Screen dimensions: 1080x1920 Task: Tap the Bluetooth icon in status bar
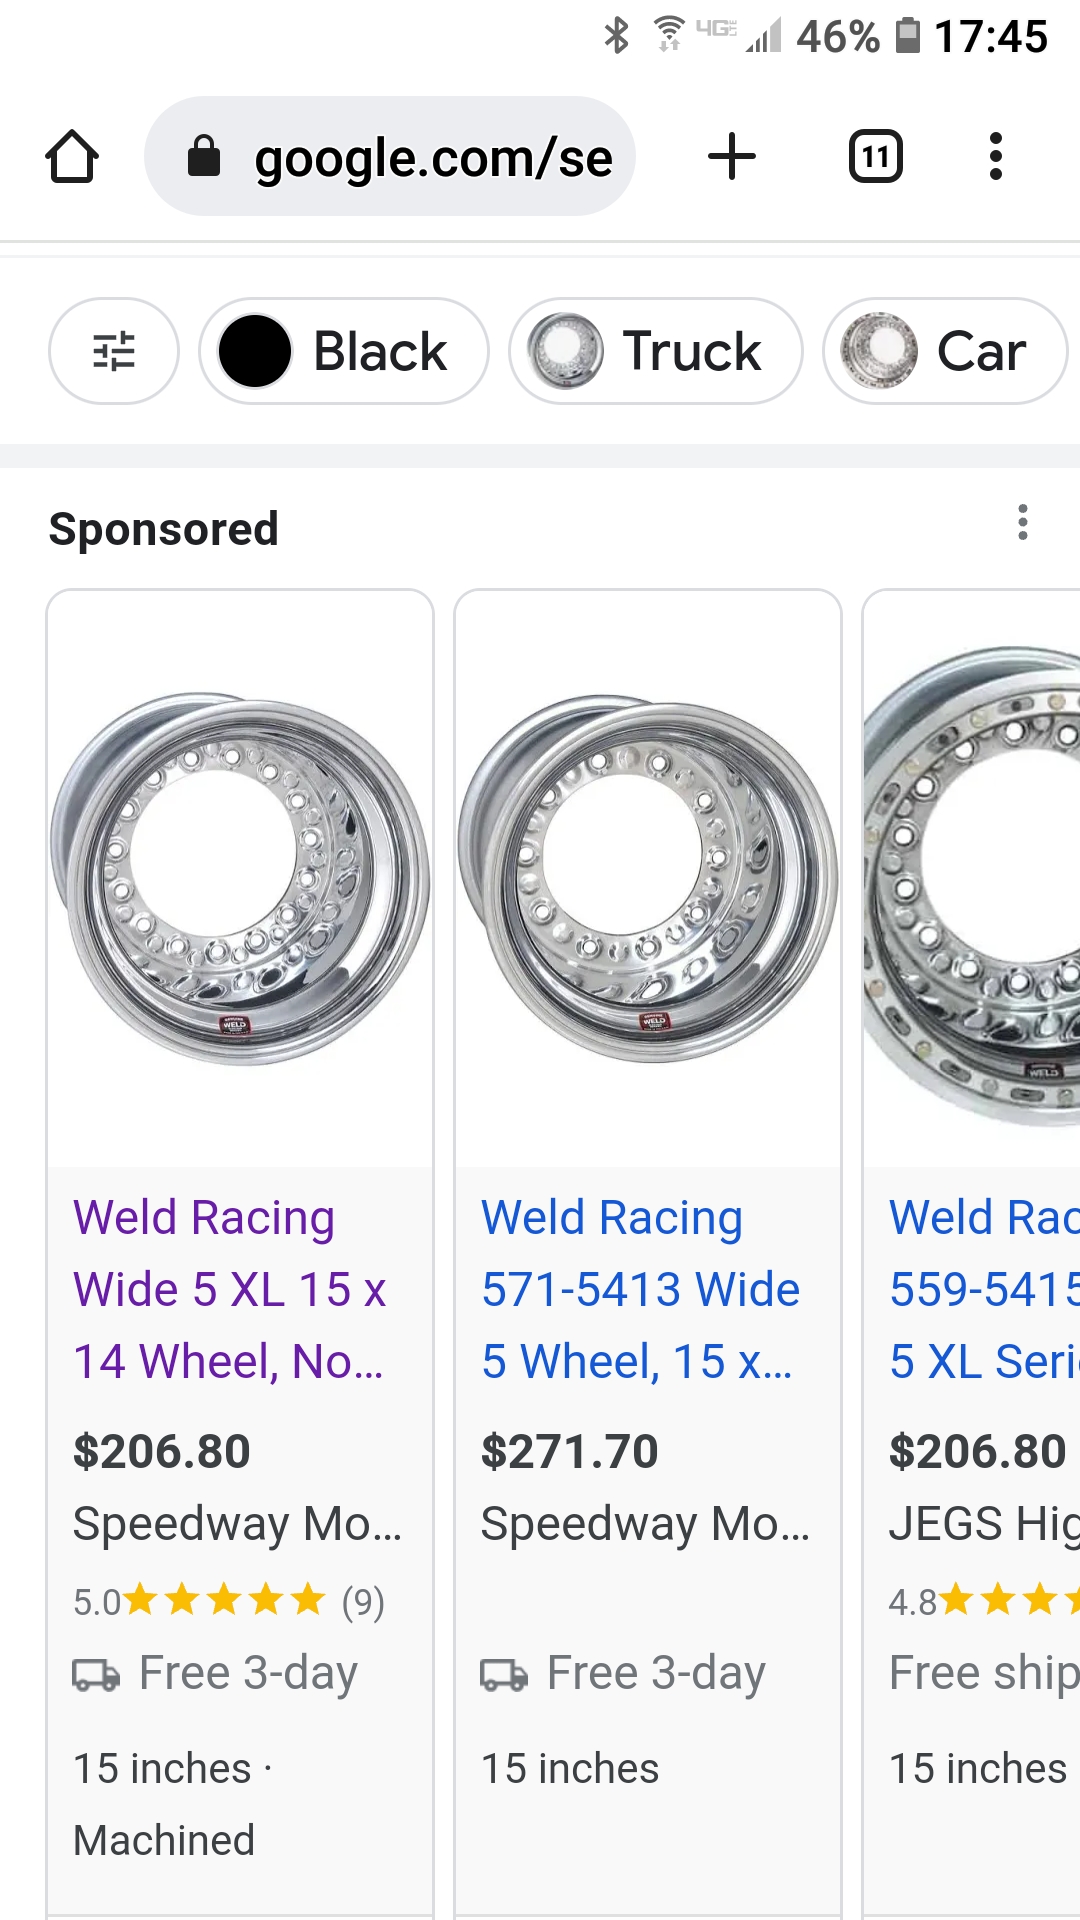click(x=617, y=36)
